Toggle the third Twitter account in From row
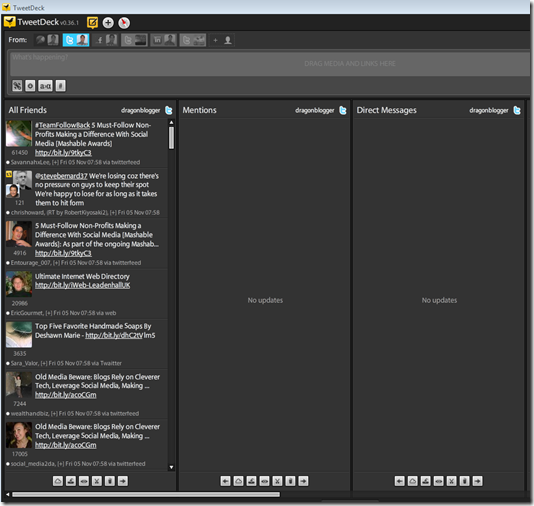Screen dimensions: 534x506 click(193, 40)
